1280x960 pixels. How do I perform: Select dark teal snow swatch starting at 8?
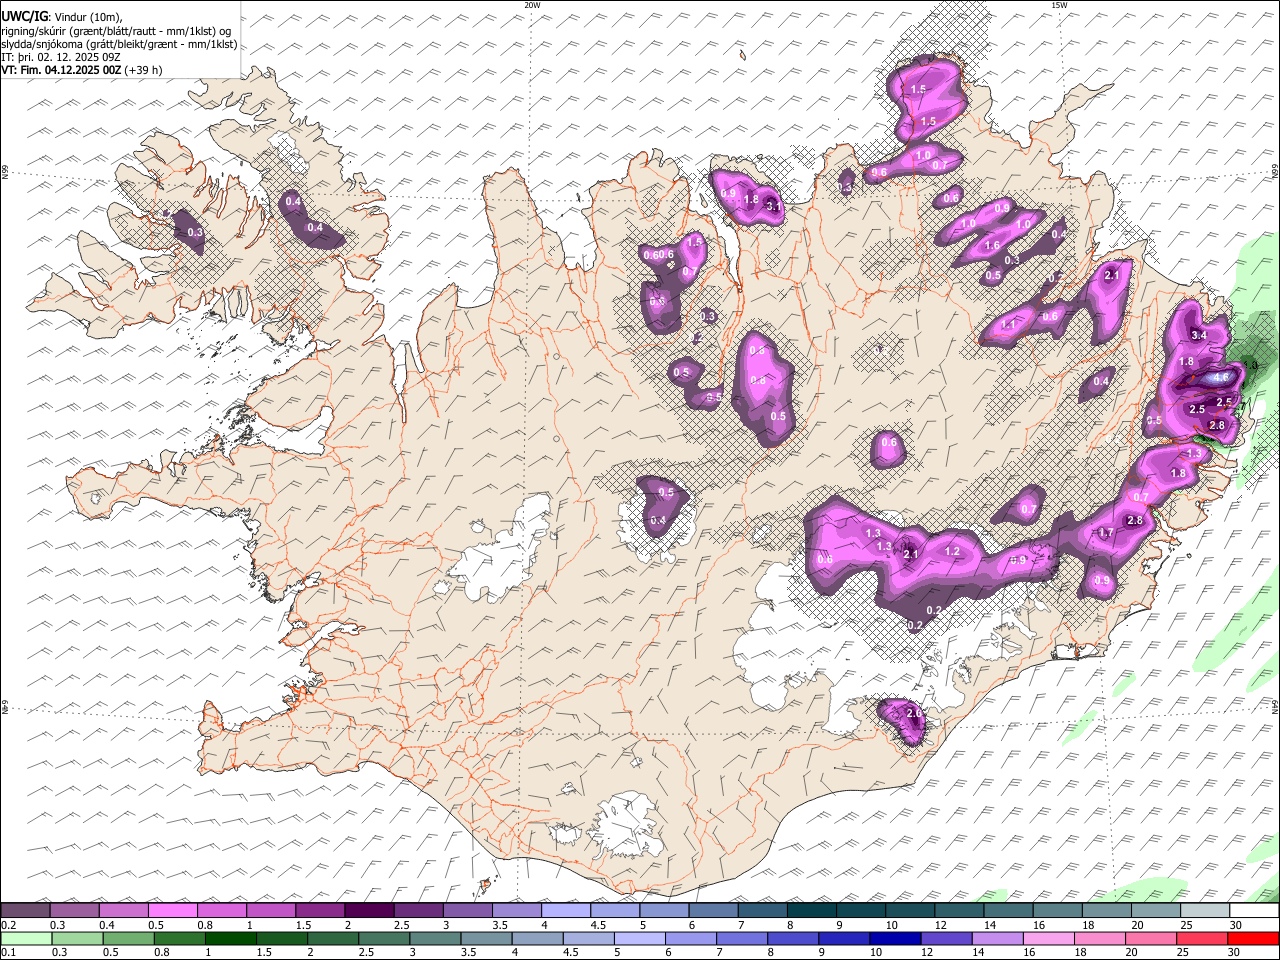812,910
